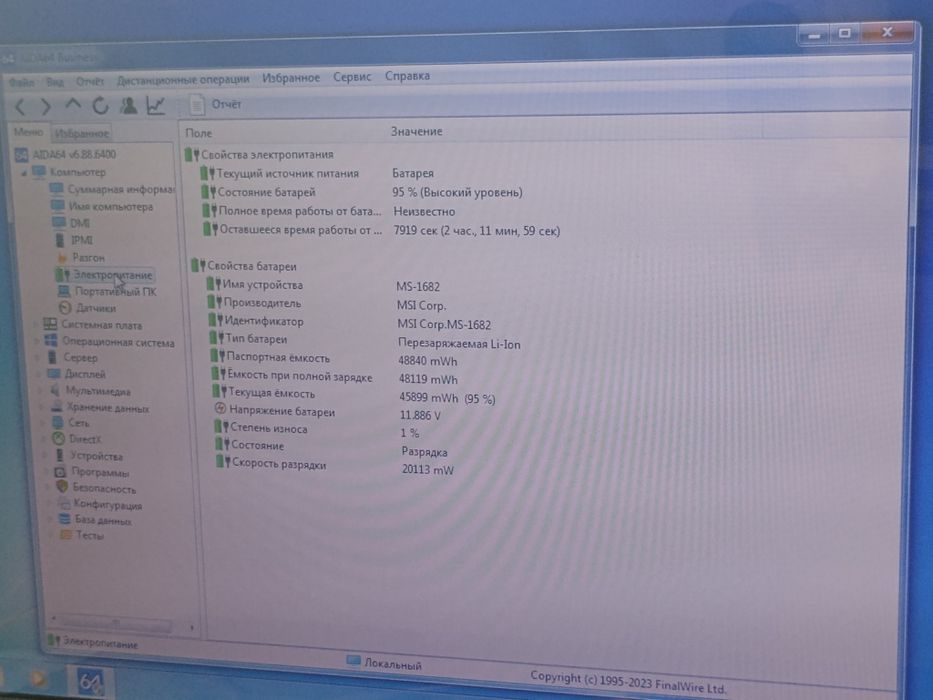
Task: Click the DirectX icon in tree
Action: click(58, 439)
